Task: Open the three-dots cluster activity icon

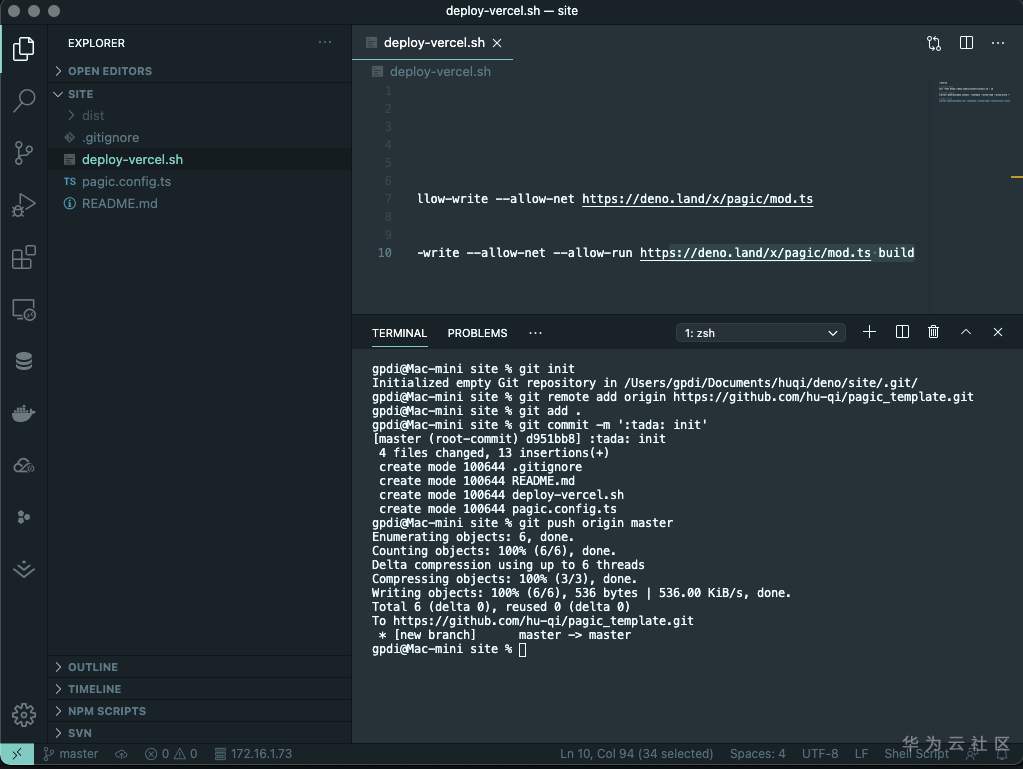Action: 23,517
